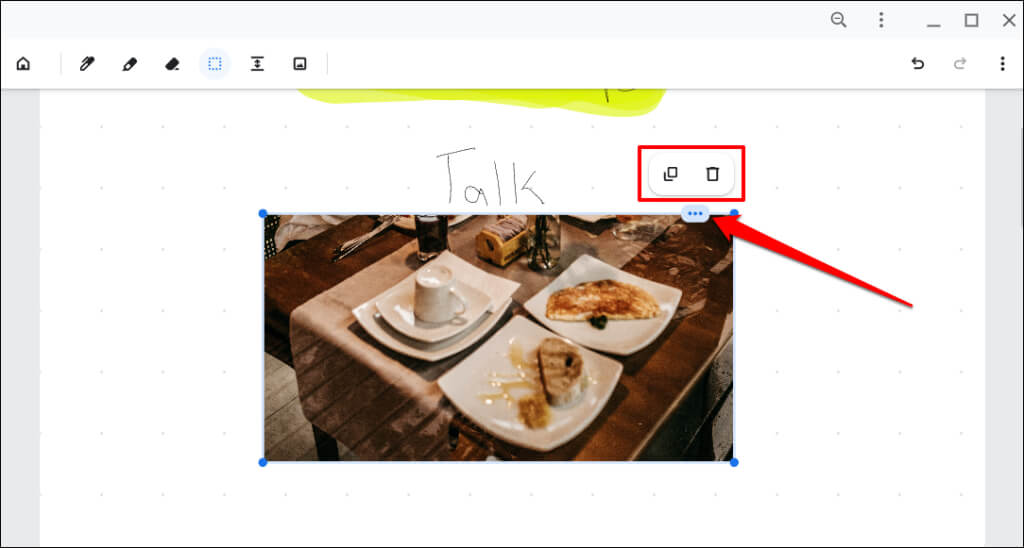This screenshot has width=1024, height=548.
Task: Click the blue three-dot handle on image
Action: point(696,214)
